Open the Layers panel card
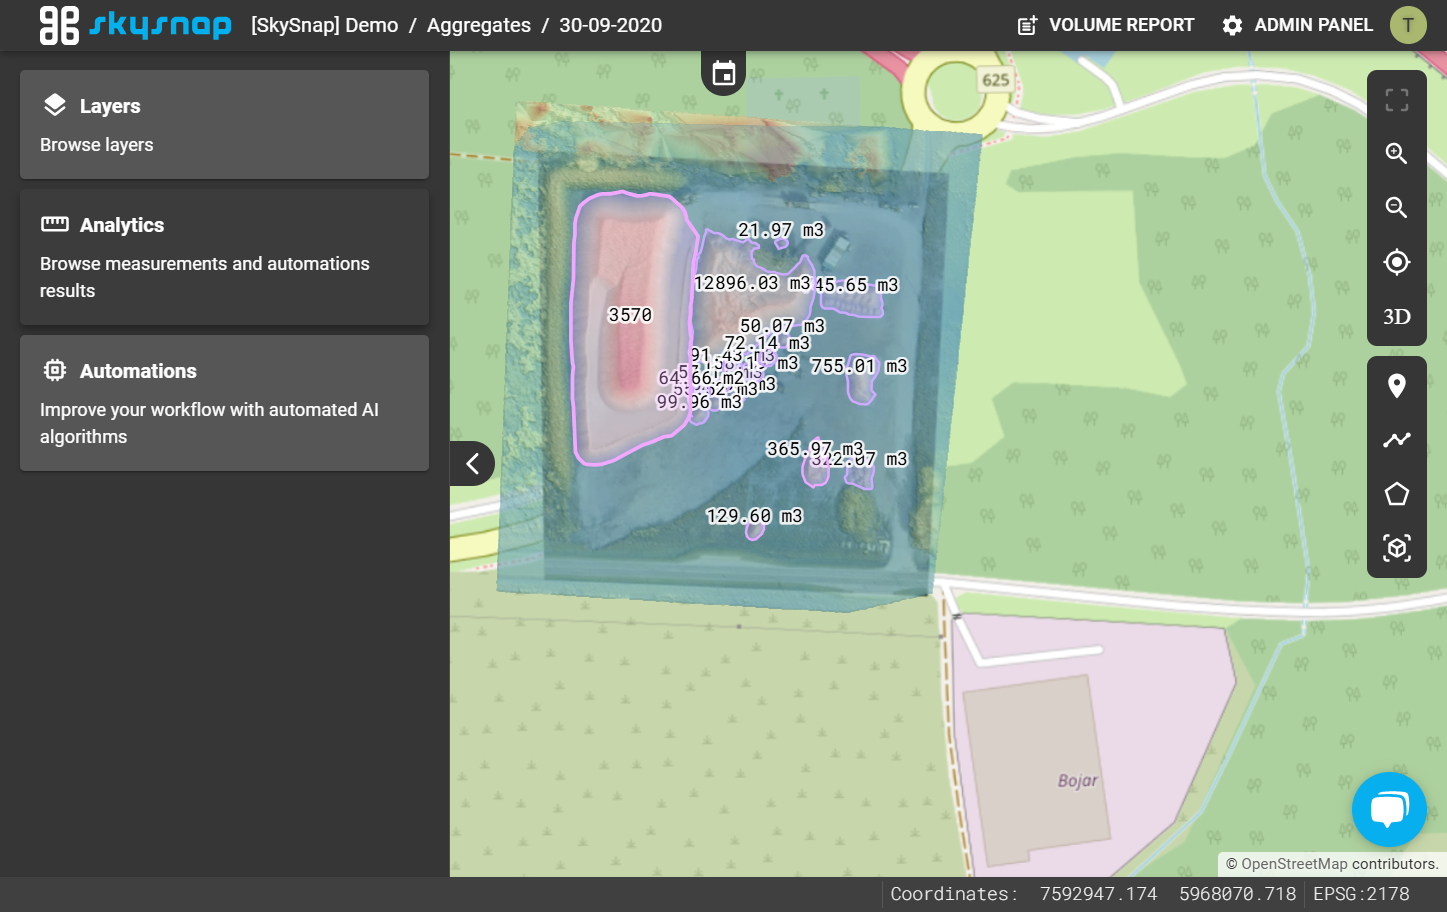The width and height of the screenshot is (1447, 912). coord(224,125)
